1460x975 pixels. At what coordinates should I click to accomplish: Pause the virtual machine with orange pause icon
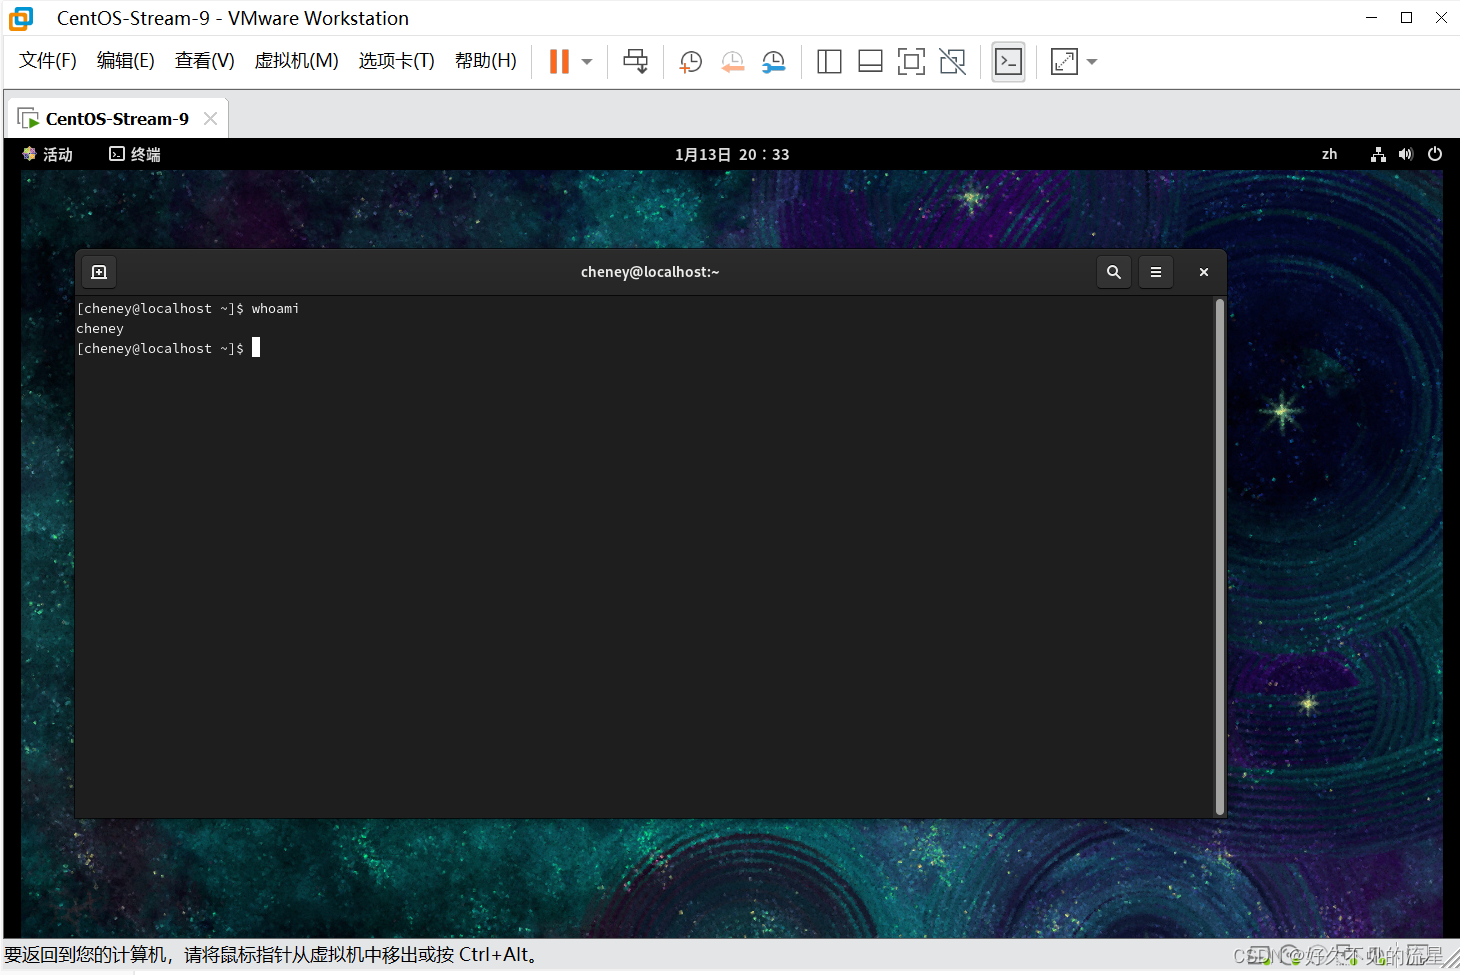[x=559, y=62]
